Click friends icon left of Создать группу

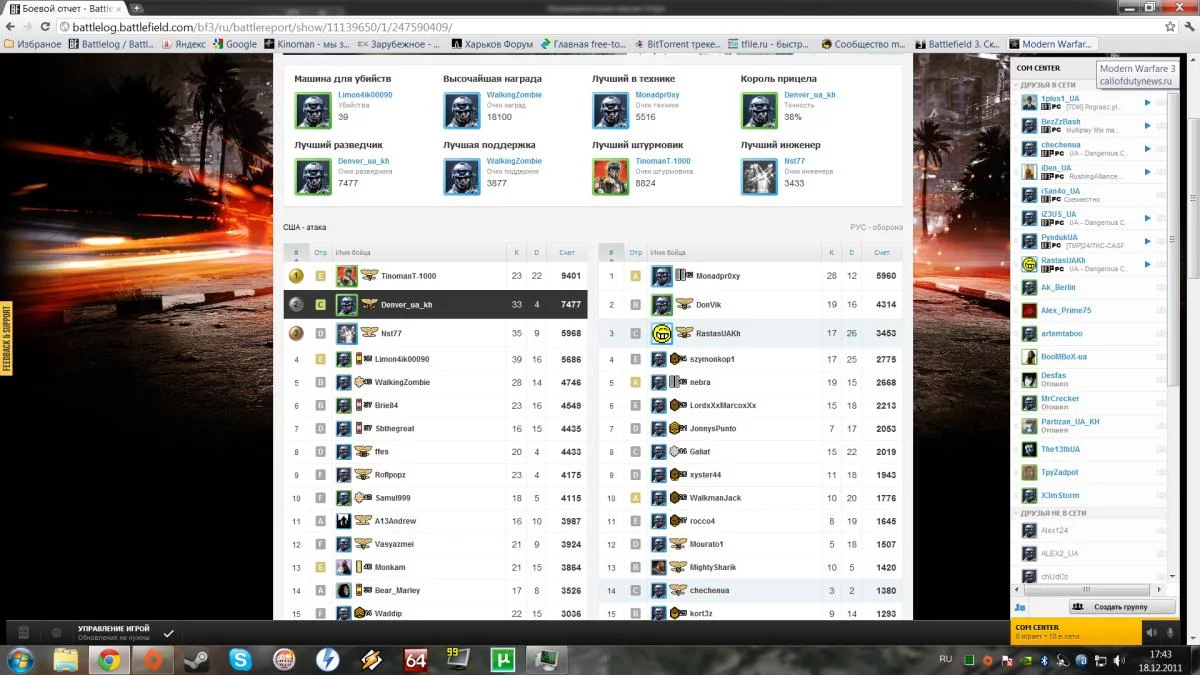point(1020,607)
